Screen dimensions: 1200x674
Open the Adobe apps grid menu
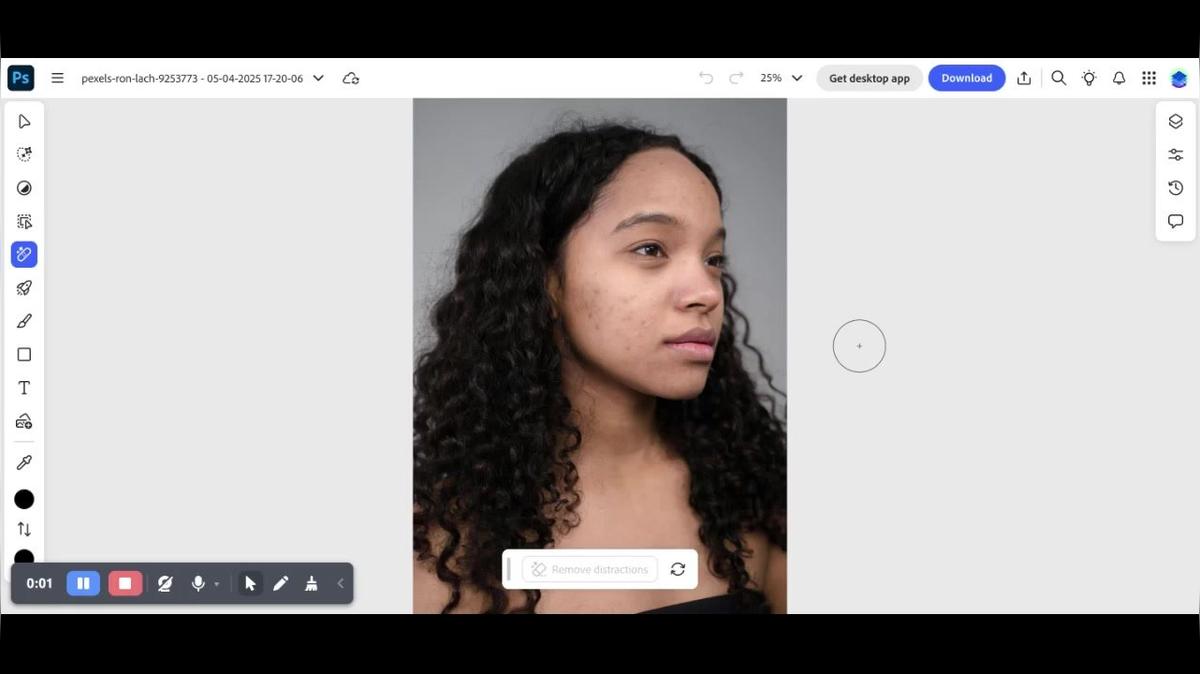[1149, 78]
